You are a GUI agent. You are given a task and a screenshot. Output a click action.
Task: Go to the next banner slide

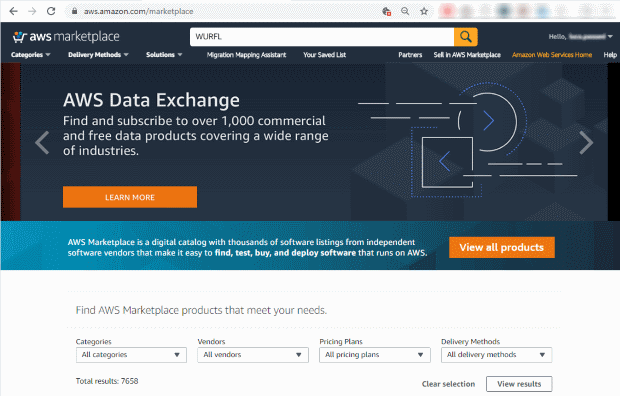[x=586, y=142]
